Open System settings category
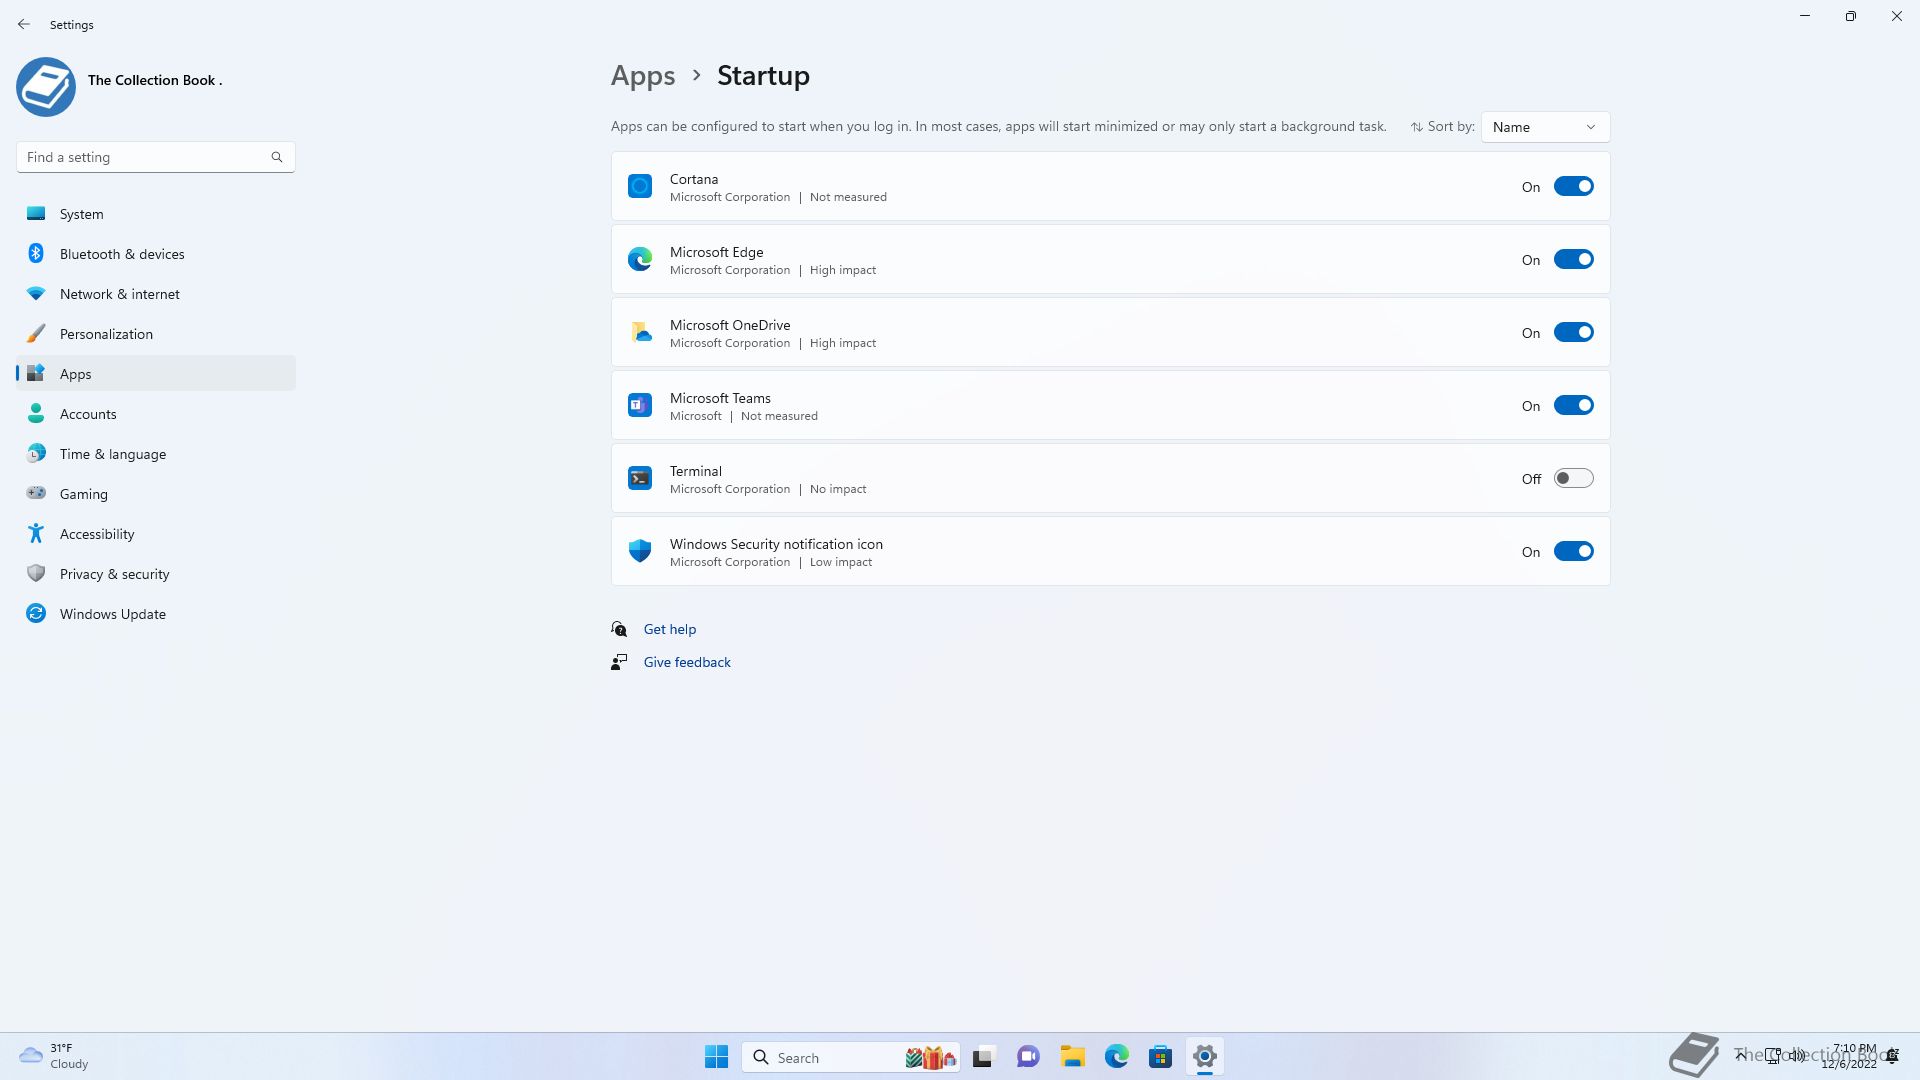The height and width of the screenshot is (1080, 1920). [x=156, y=213]
